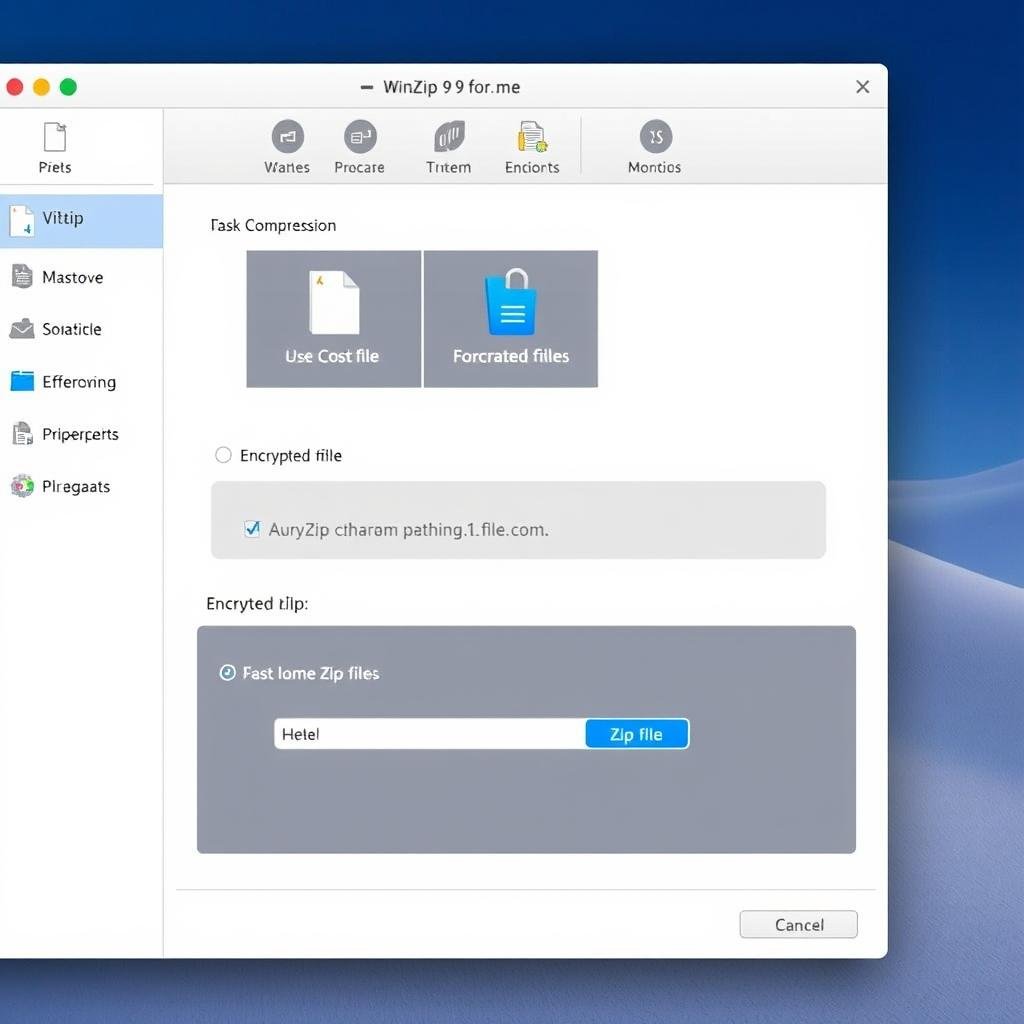This screenshot has width=1024, height=1024.
Task: Close the dialog with the X
Action: coord(863,87)
